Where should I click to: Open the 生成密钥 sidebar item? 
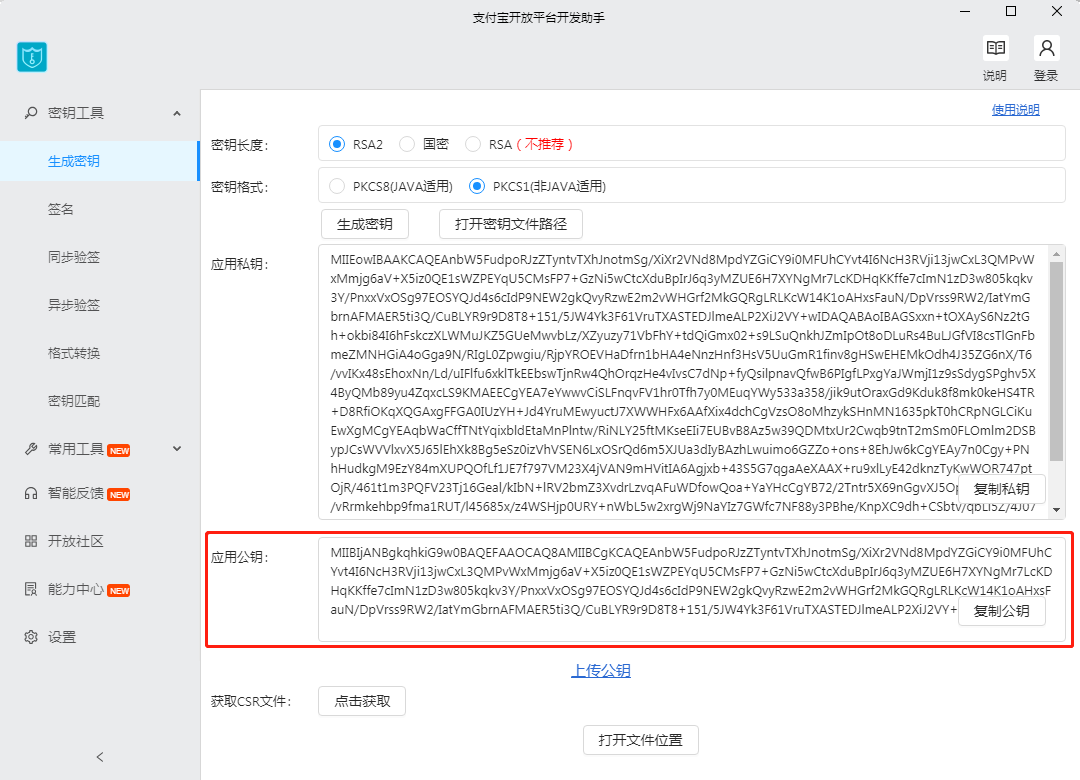click(x=99, y=161)
